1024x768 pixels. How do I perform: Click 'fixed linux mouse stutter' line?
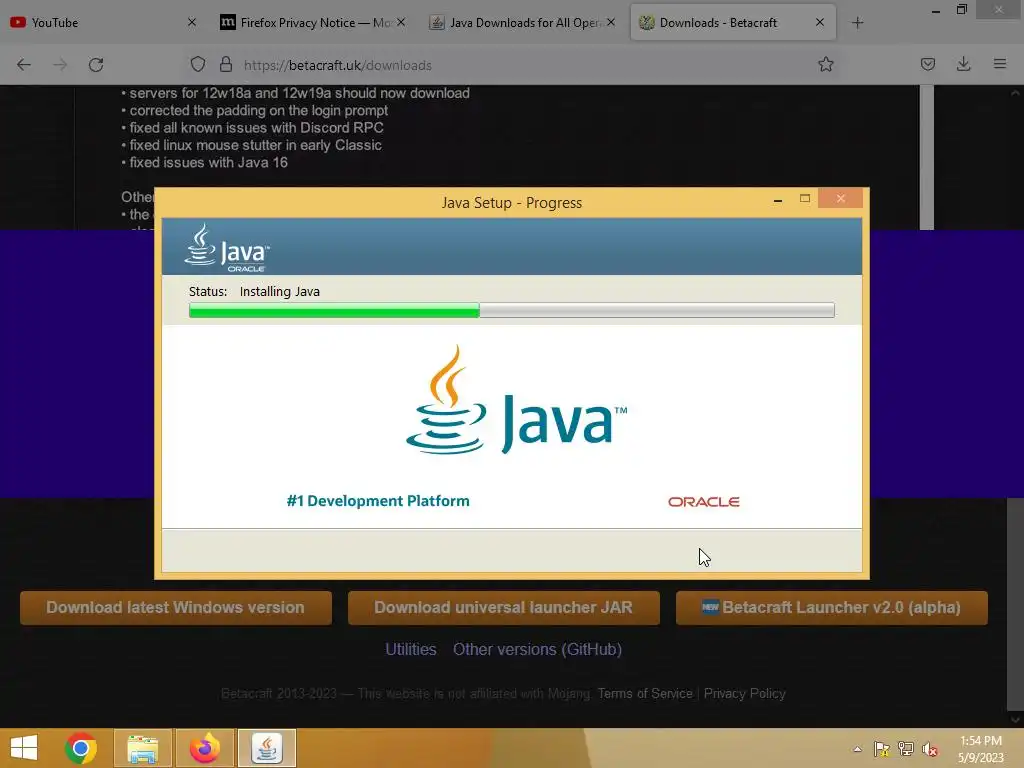click(x=255, y=145)
